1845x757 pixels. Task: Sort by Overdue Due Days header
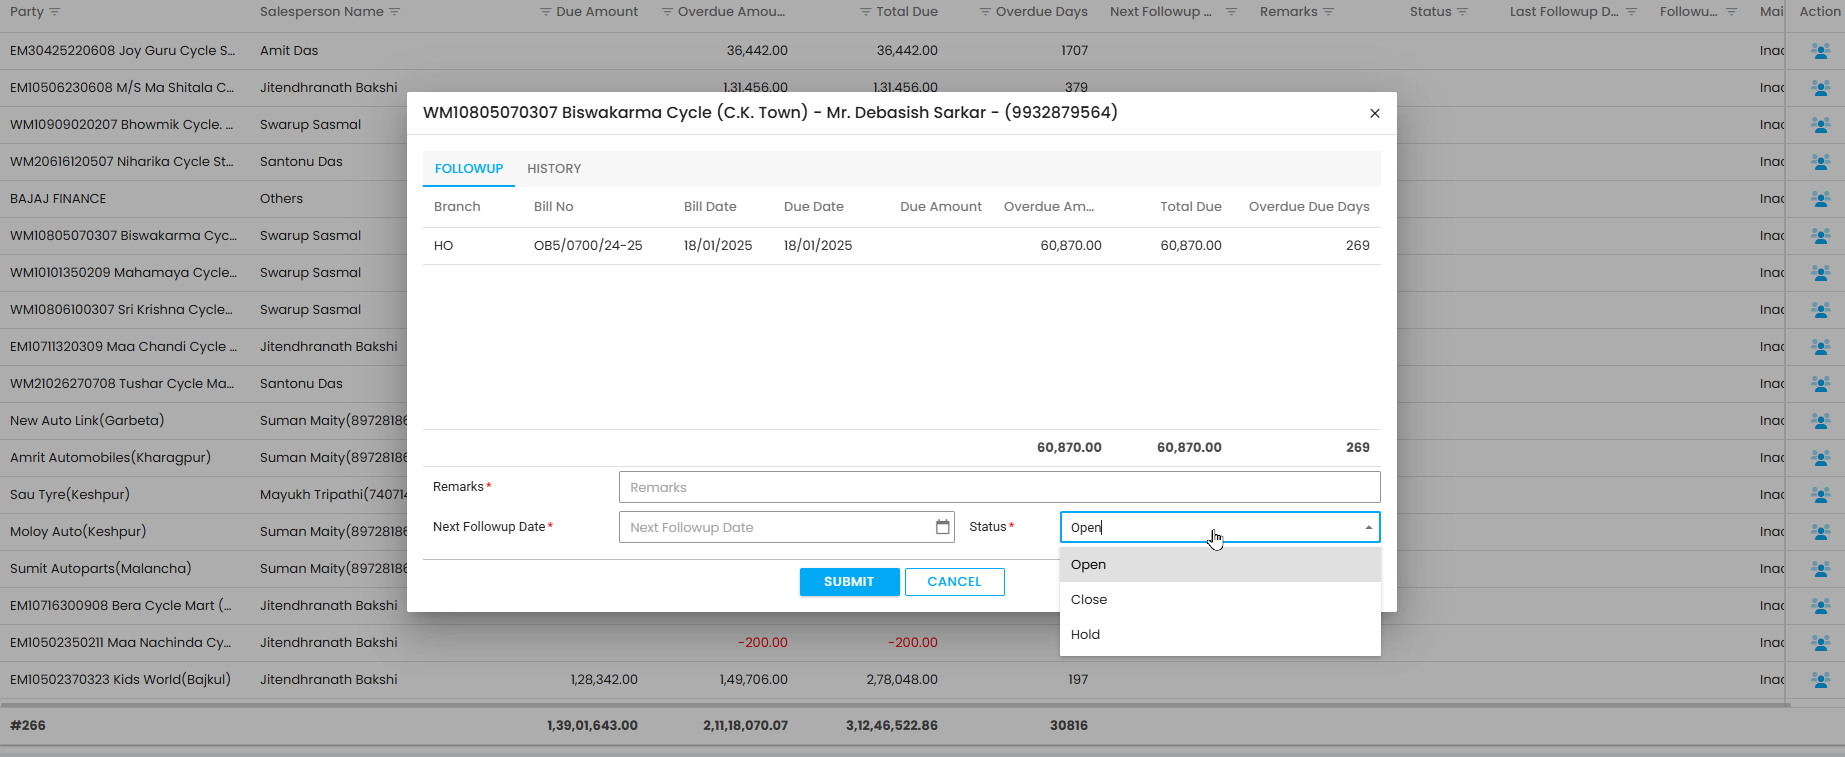coord(1309,207)
